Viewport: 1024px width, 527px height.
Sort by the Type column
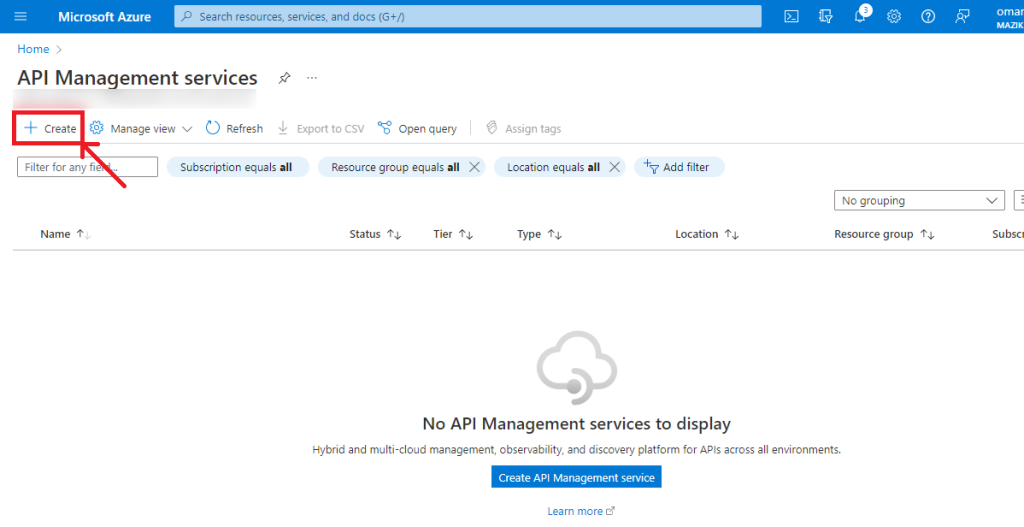[x=539, y=234]
